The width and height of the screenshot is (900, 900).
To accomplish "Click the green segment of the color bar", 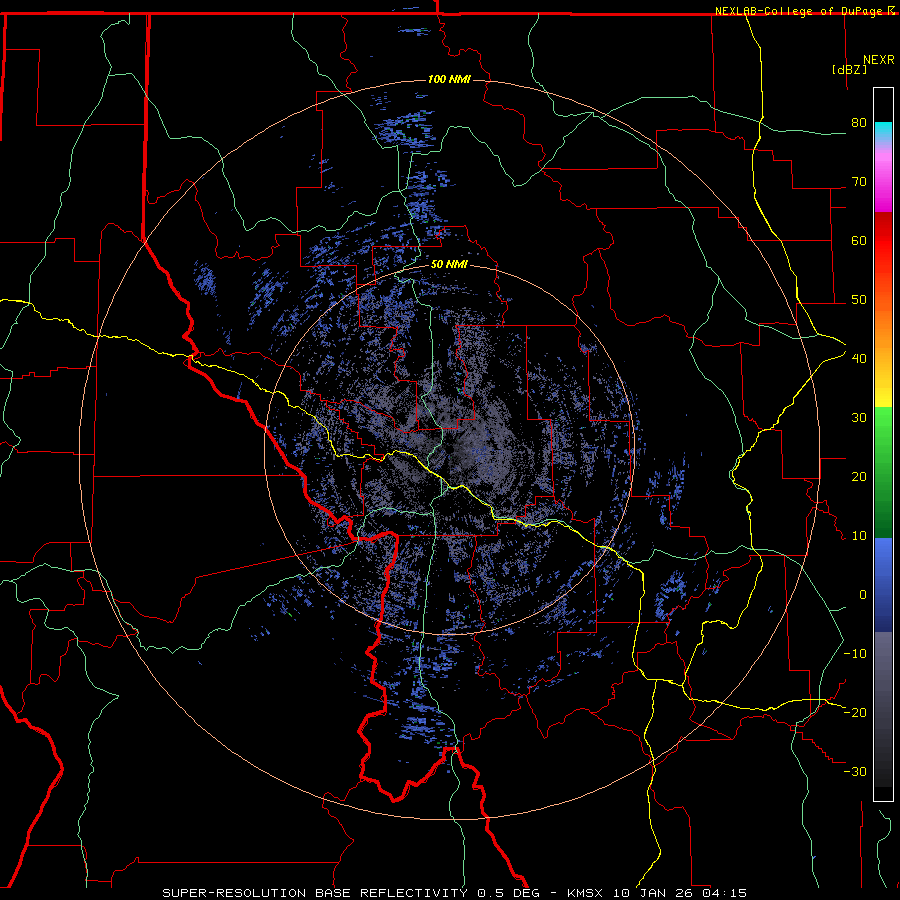I will pos(883,472).
